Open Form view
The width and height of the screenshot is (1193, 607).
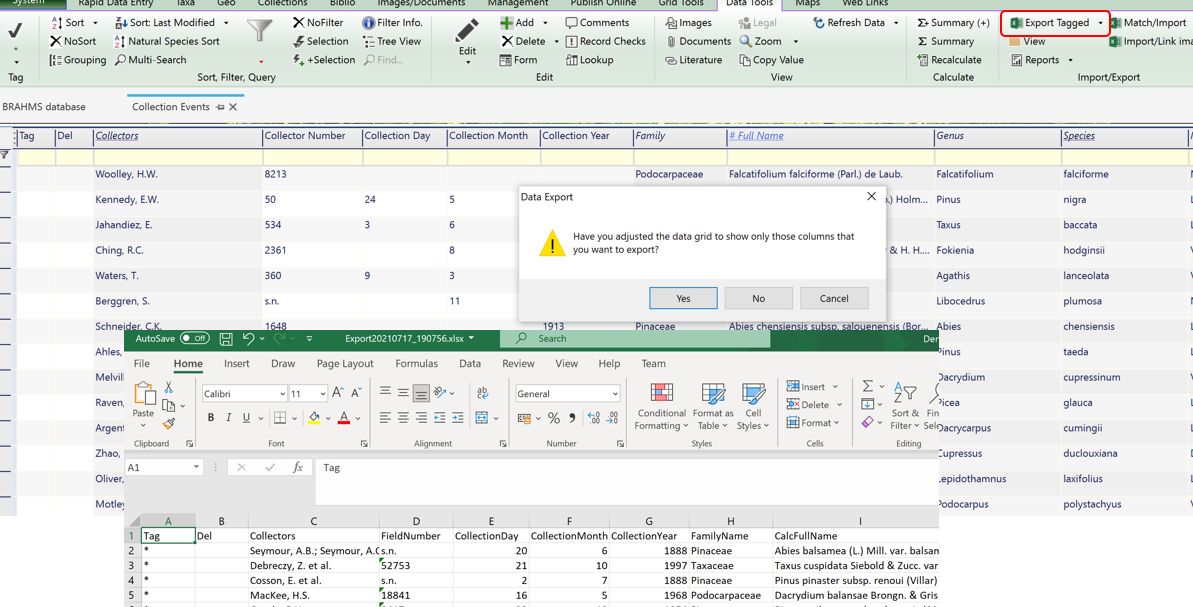point(518,59)
